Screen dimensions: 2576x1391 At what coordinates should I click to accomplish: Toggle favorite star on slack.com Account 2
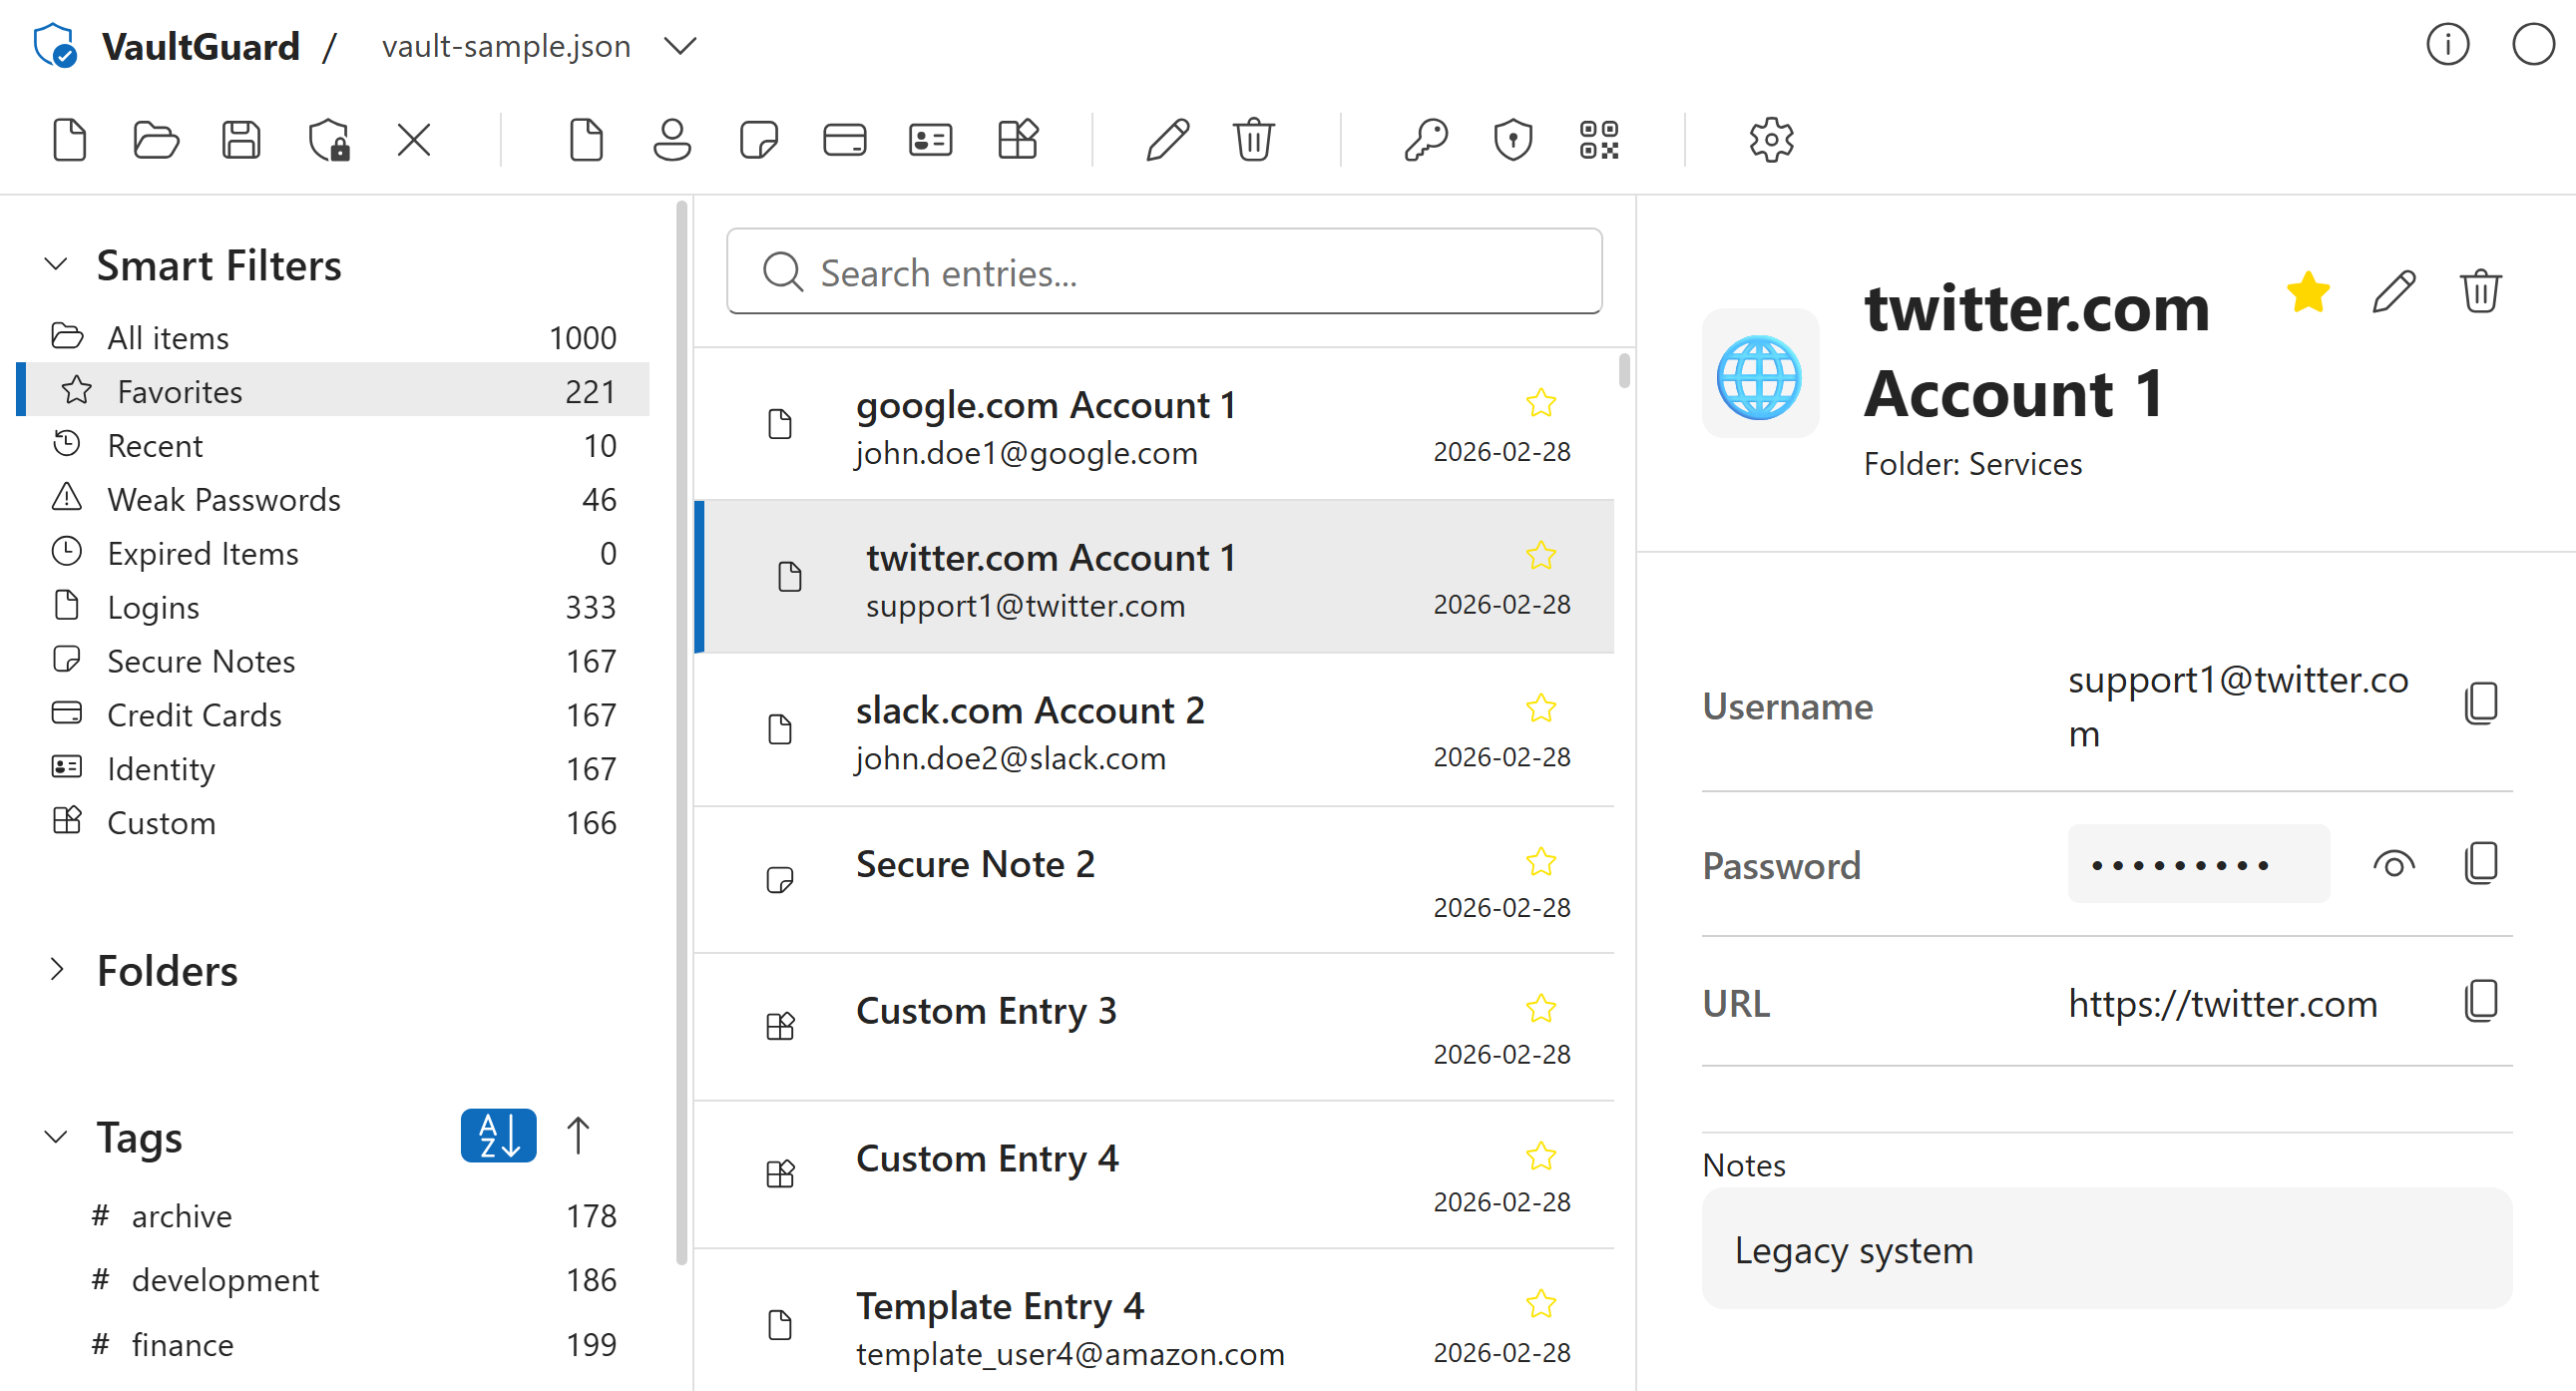(1540, 708)
